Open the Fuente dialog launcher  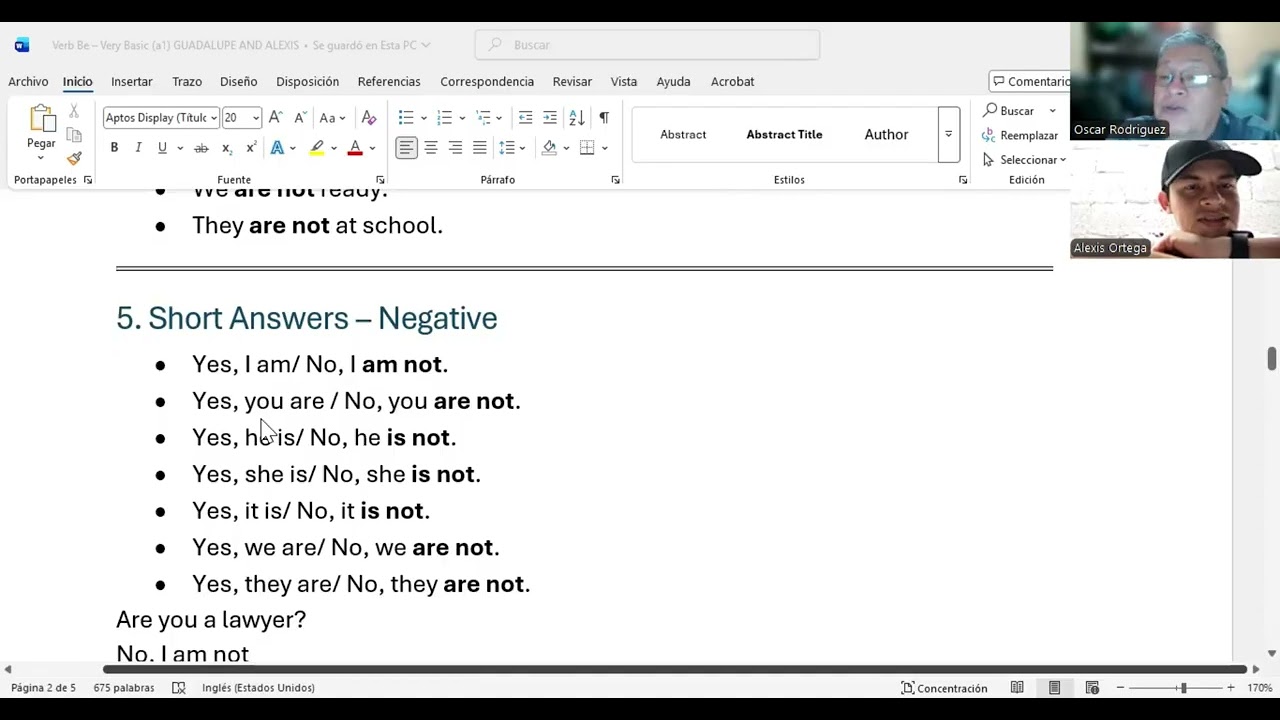click(380, 180)
